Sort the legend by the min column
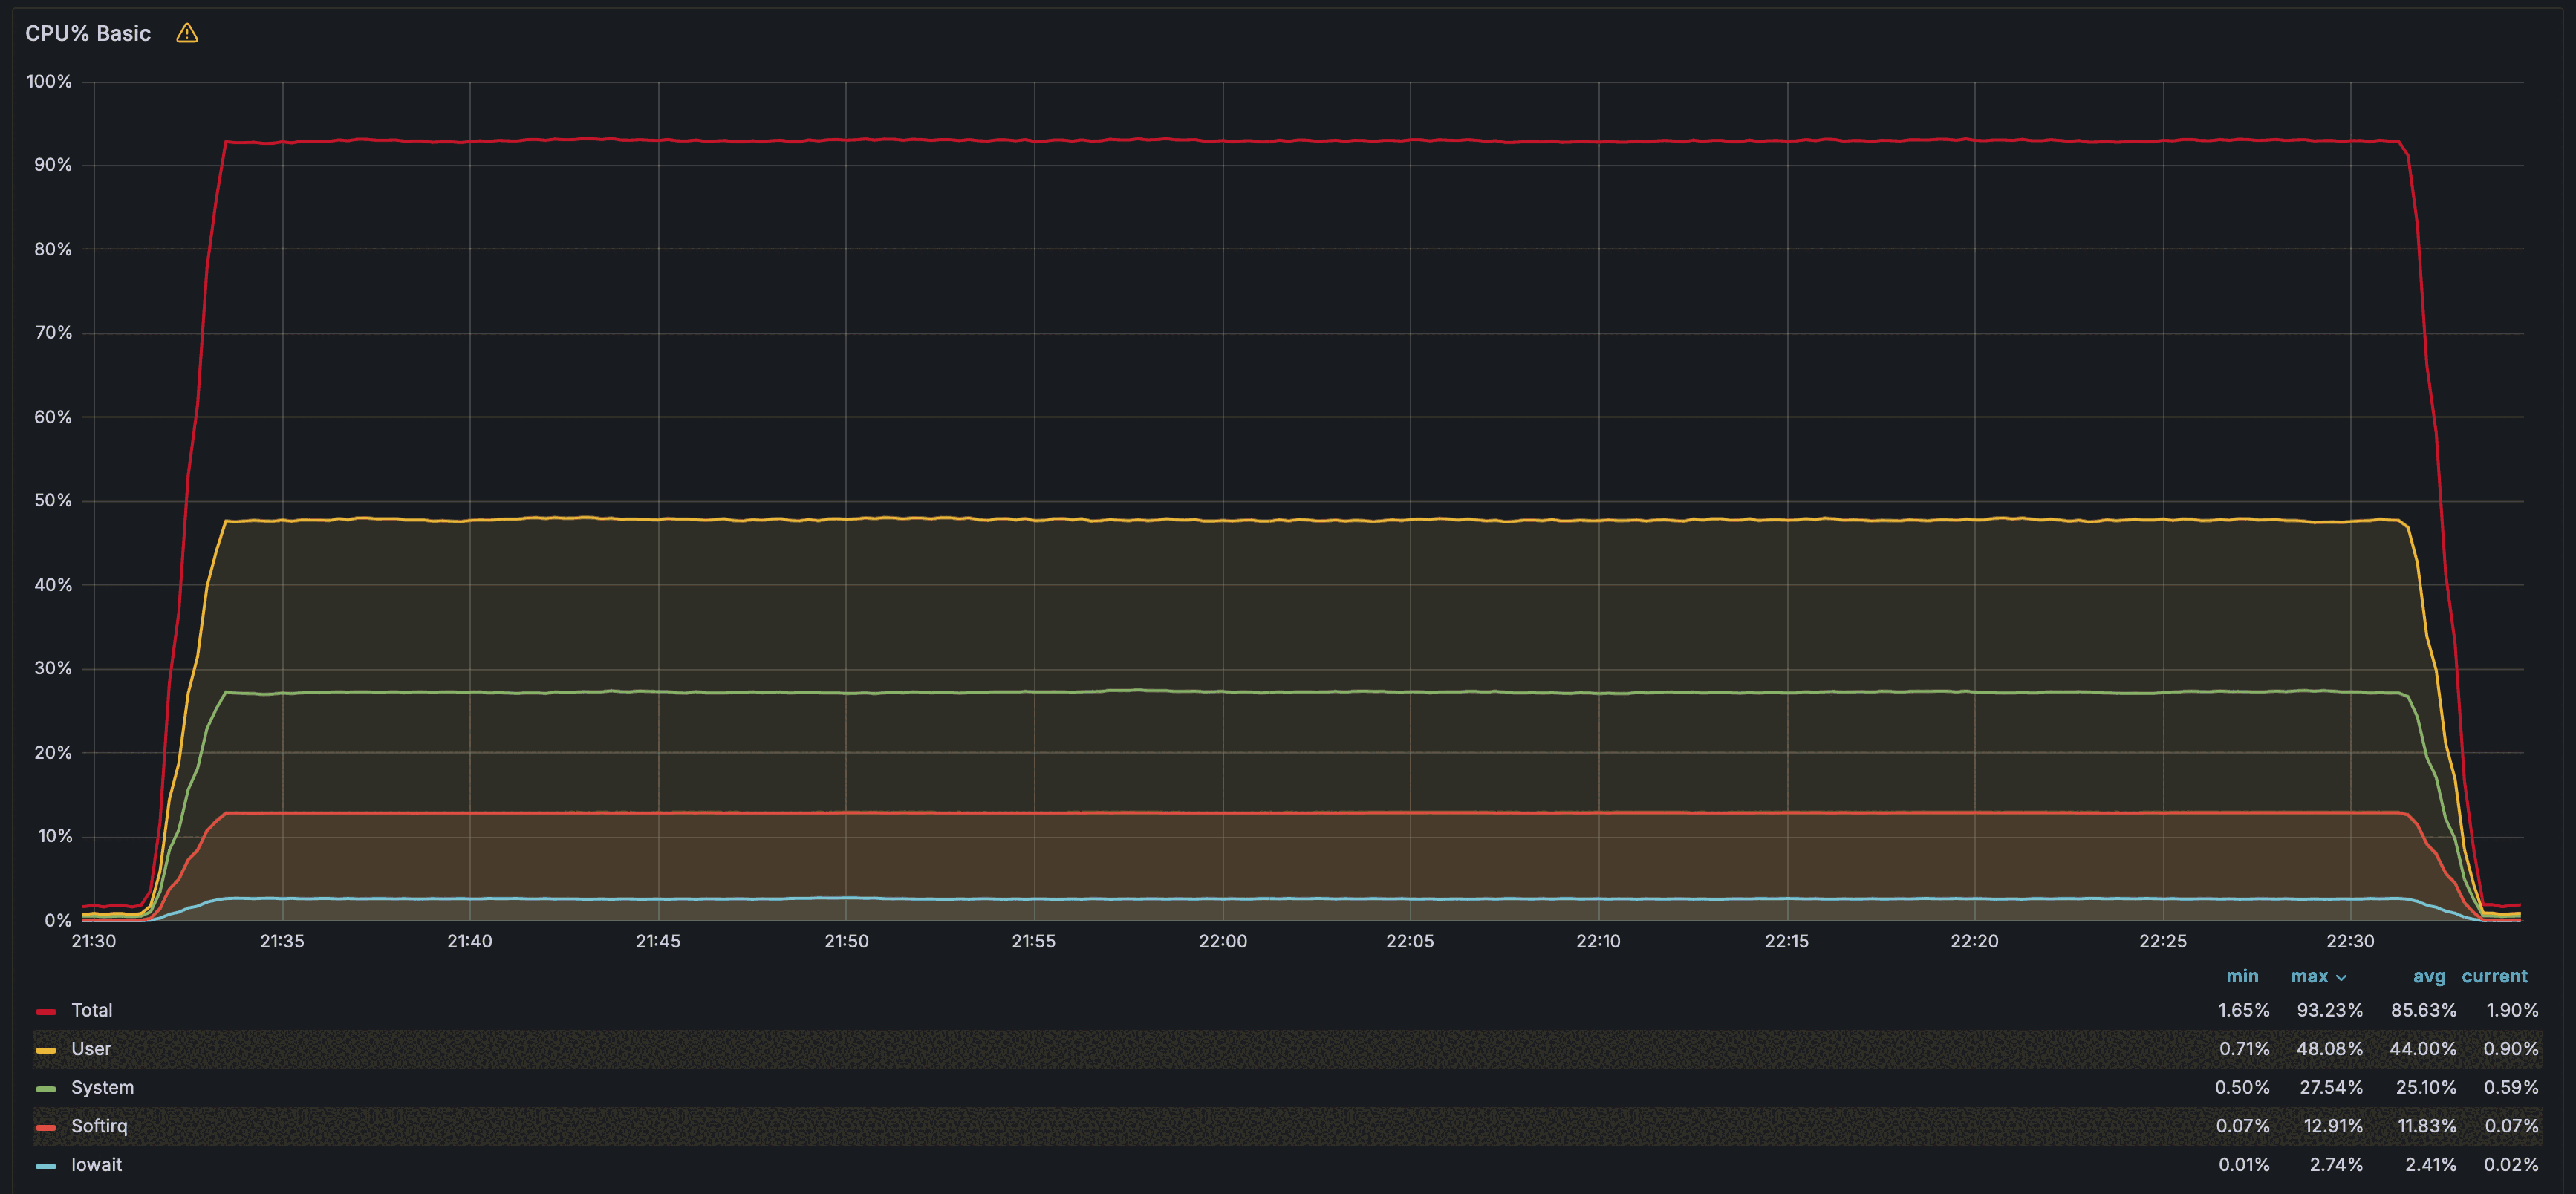 (2243, 976)
